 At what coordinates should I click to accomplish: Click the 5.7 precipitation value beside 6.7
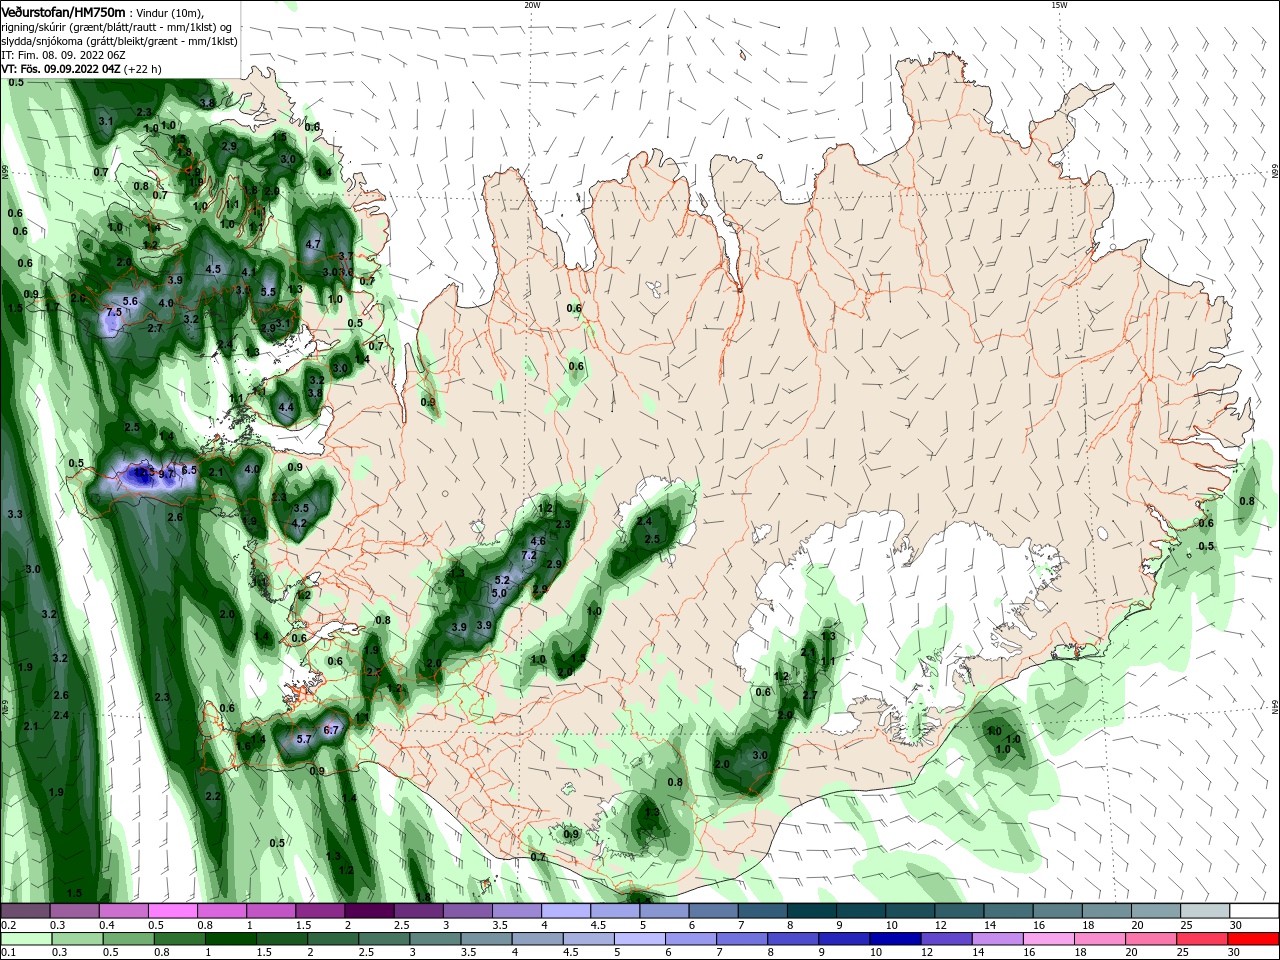coord(306,739)
